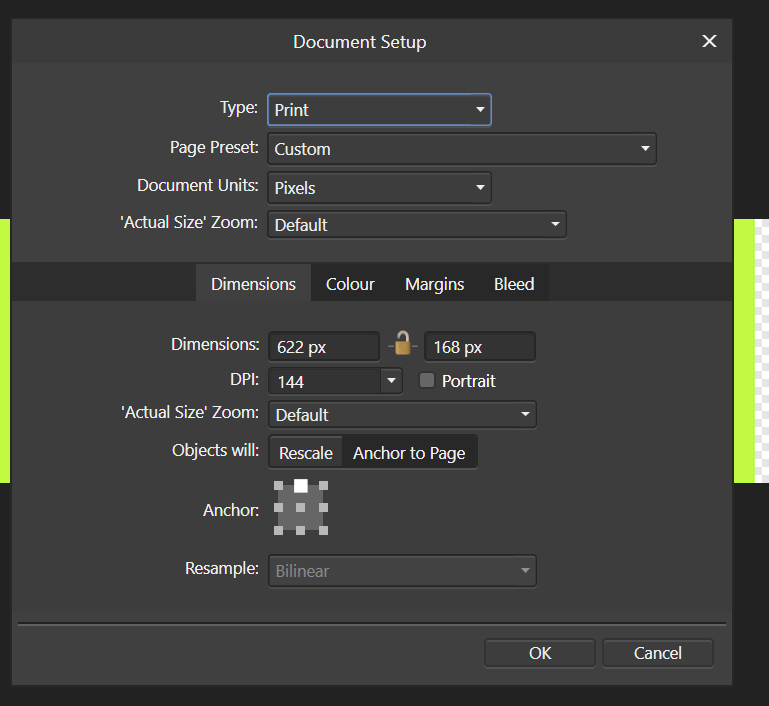Select the top-right anchor point
769x706 pixels.
323,486
